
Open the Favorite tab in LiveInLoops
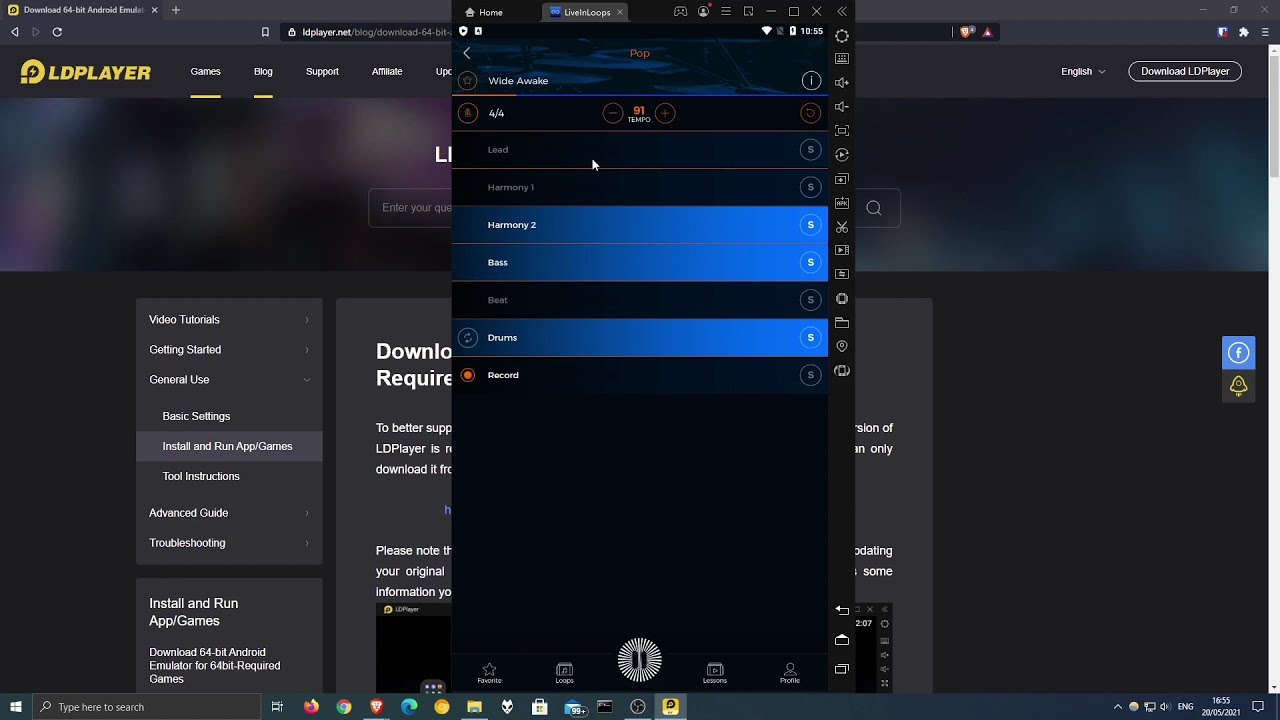(x=489, y=673)
